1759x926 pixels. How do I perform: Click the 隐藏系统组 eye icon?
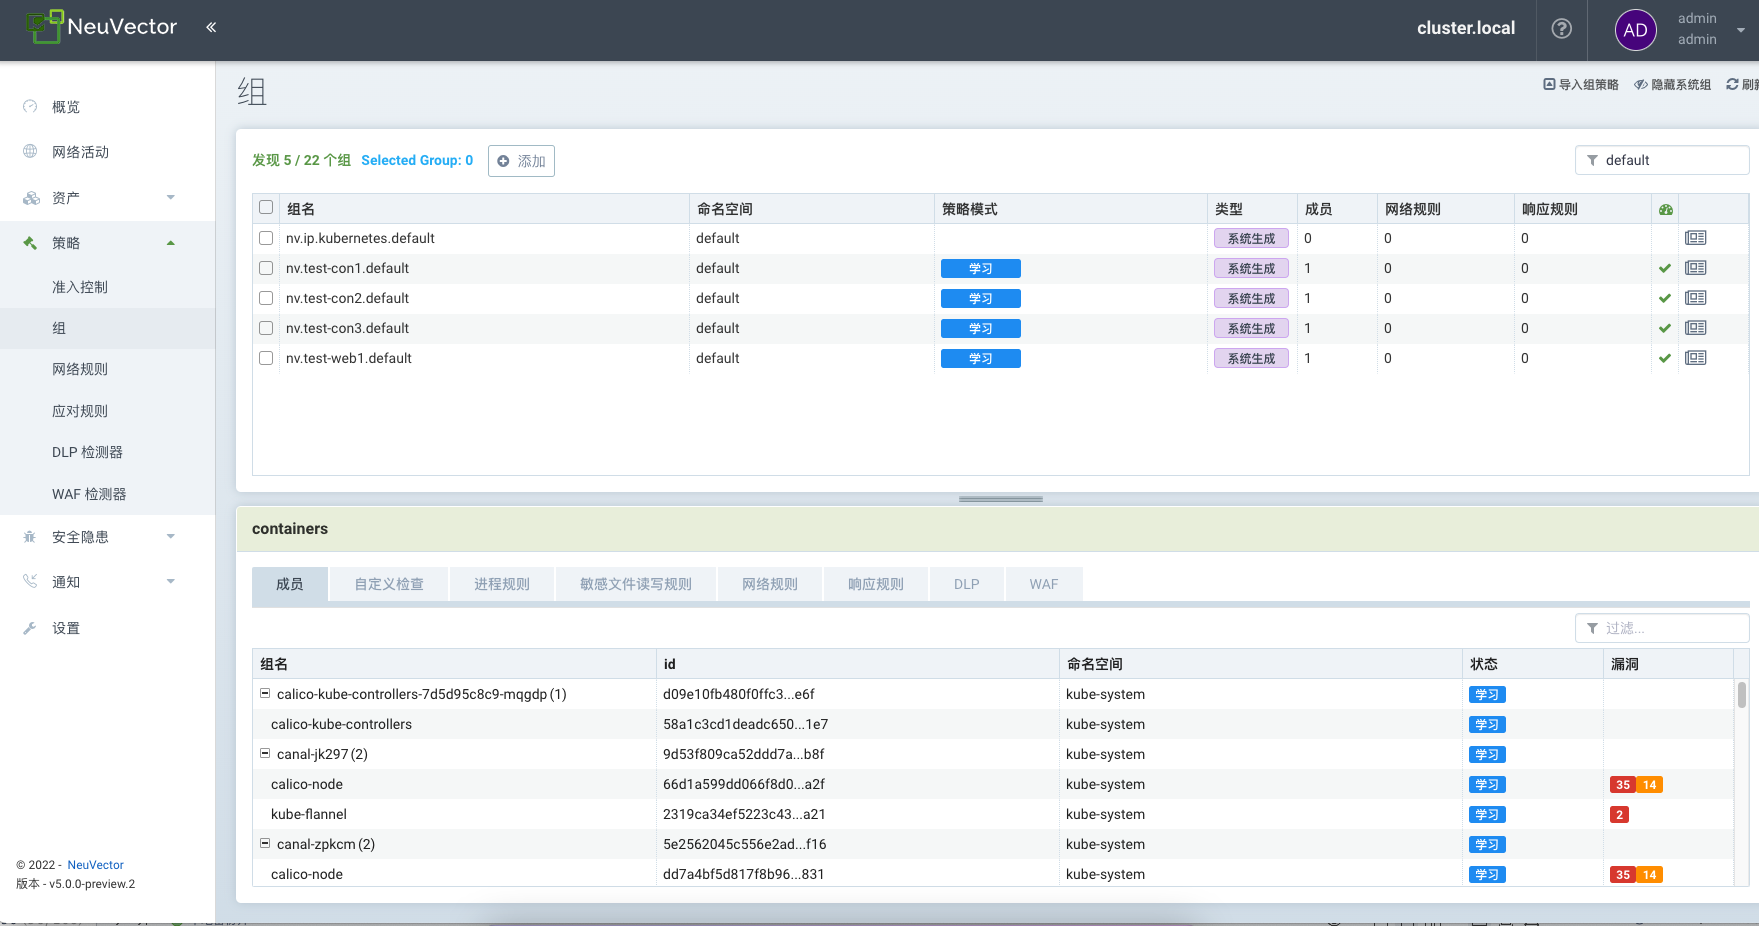1640,85
